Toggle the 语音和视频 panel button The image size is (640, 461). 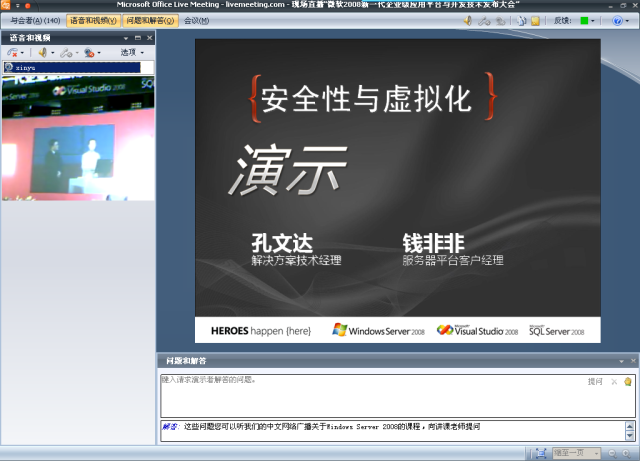(x=93, y=20)
